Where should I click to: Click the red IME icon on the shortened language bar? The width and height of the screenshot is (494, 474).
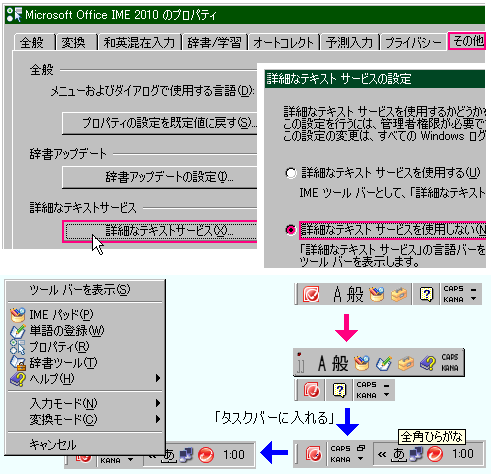click(311, 390)
